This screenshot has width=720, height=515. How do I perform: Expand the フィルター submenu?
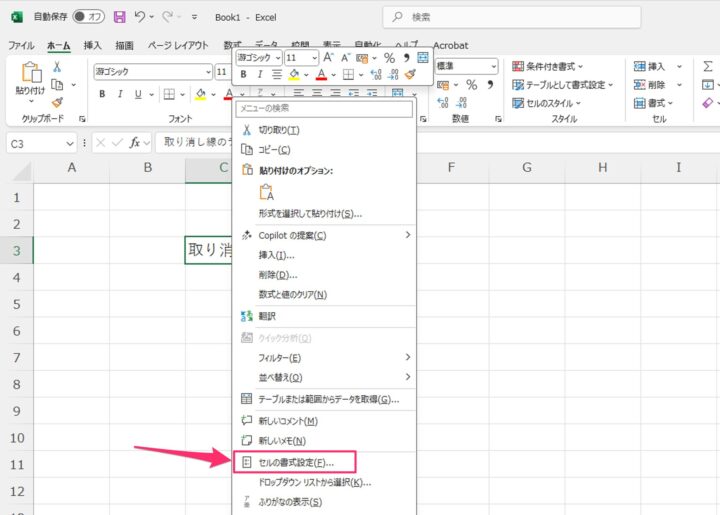408,357
